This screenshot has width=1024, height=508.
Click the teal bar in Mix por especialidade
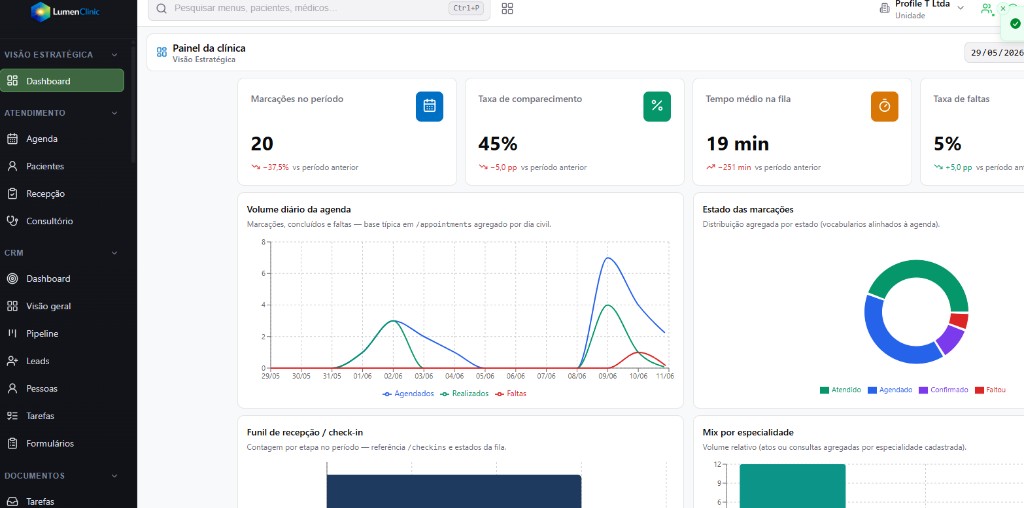point(792,486)
